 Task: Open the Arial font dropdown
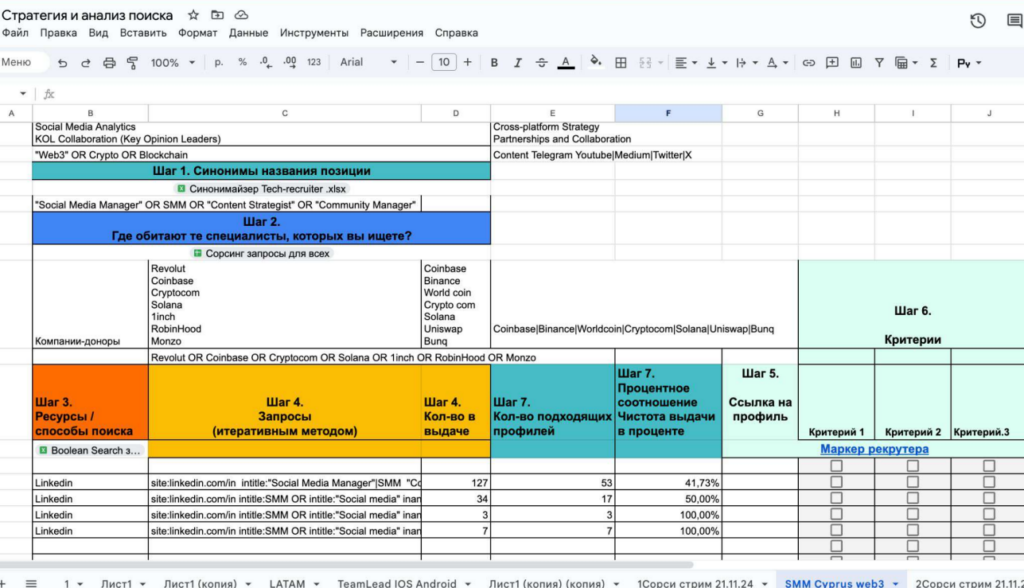pyautogui.click(x=368, y=62)
